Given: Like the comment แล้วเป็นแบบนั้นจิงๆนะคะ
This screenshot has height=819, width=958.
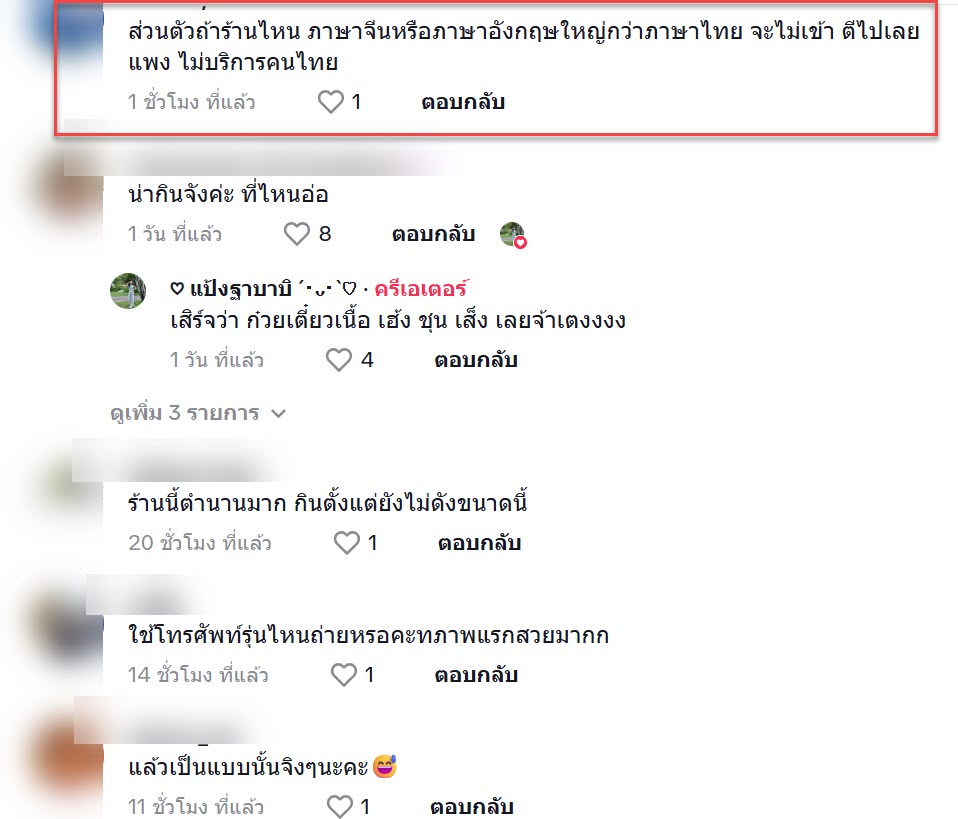Looking at the screenshot, I should pyautogui.click(x=340, y=807).
